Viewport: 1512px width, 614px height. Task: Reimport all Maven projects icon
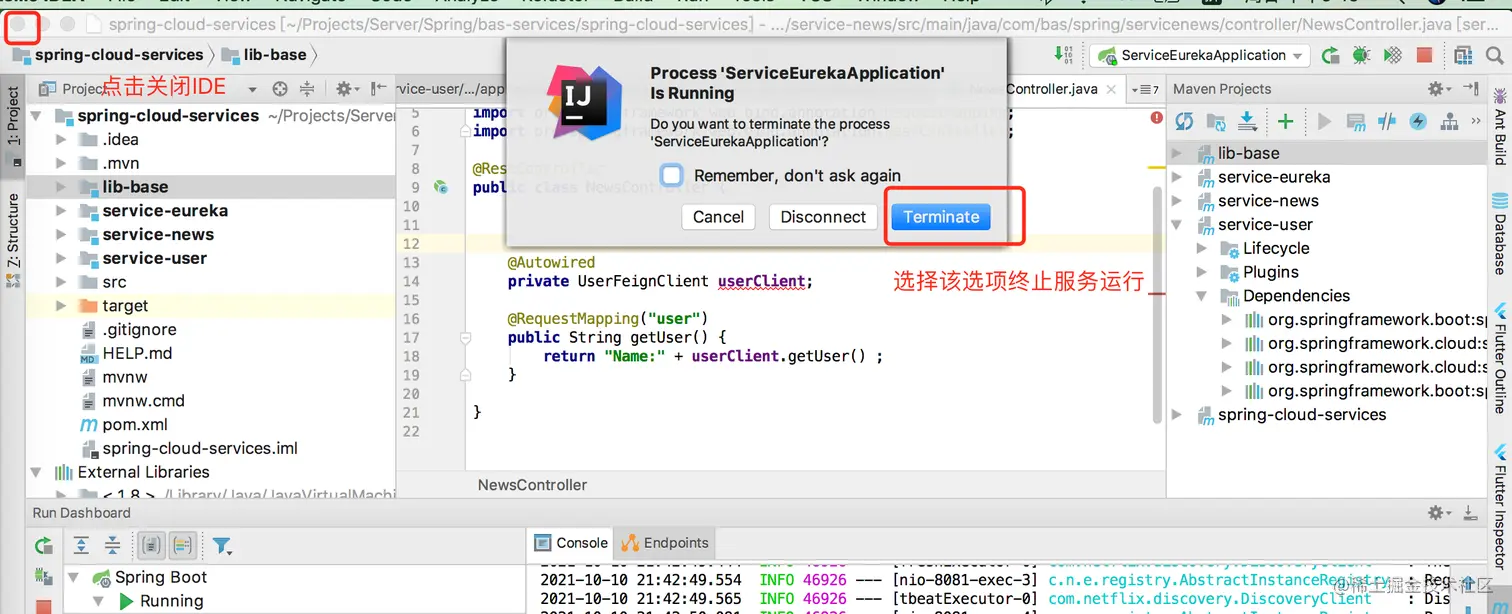click(x=1184, y=122)
